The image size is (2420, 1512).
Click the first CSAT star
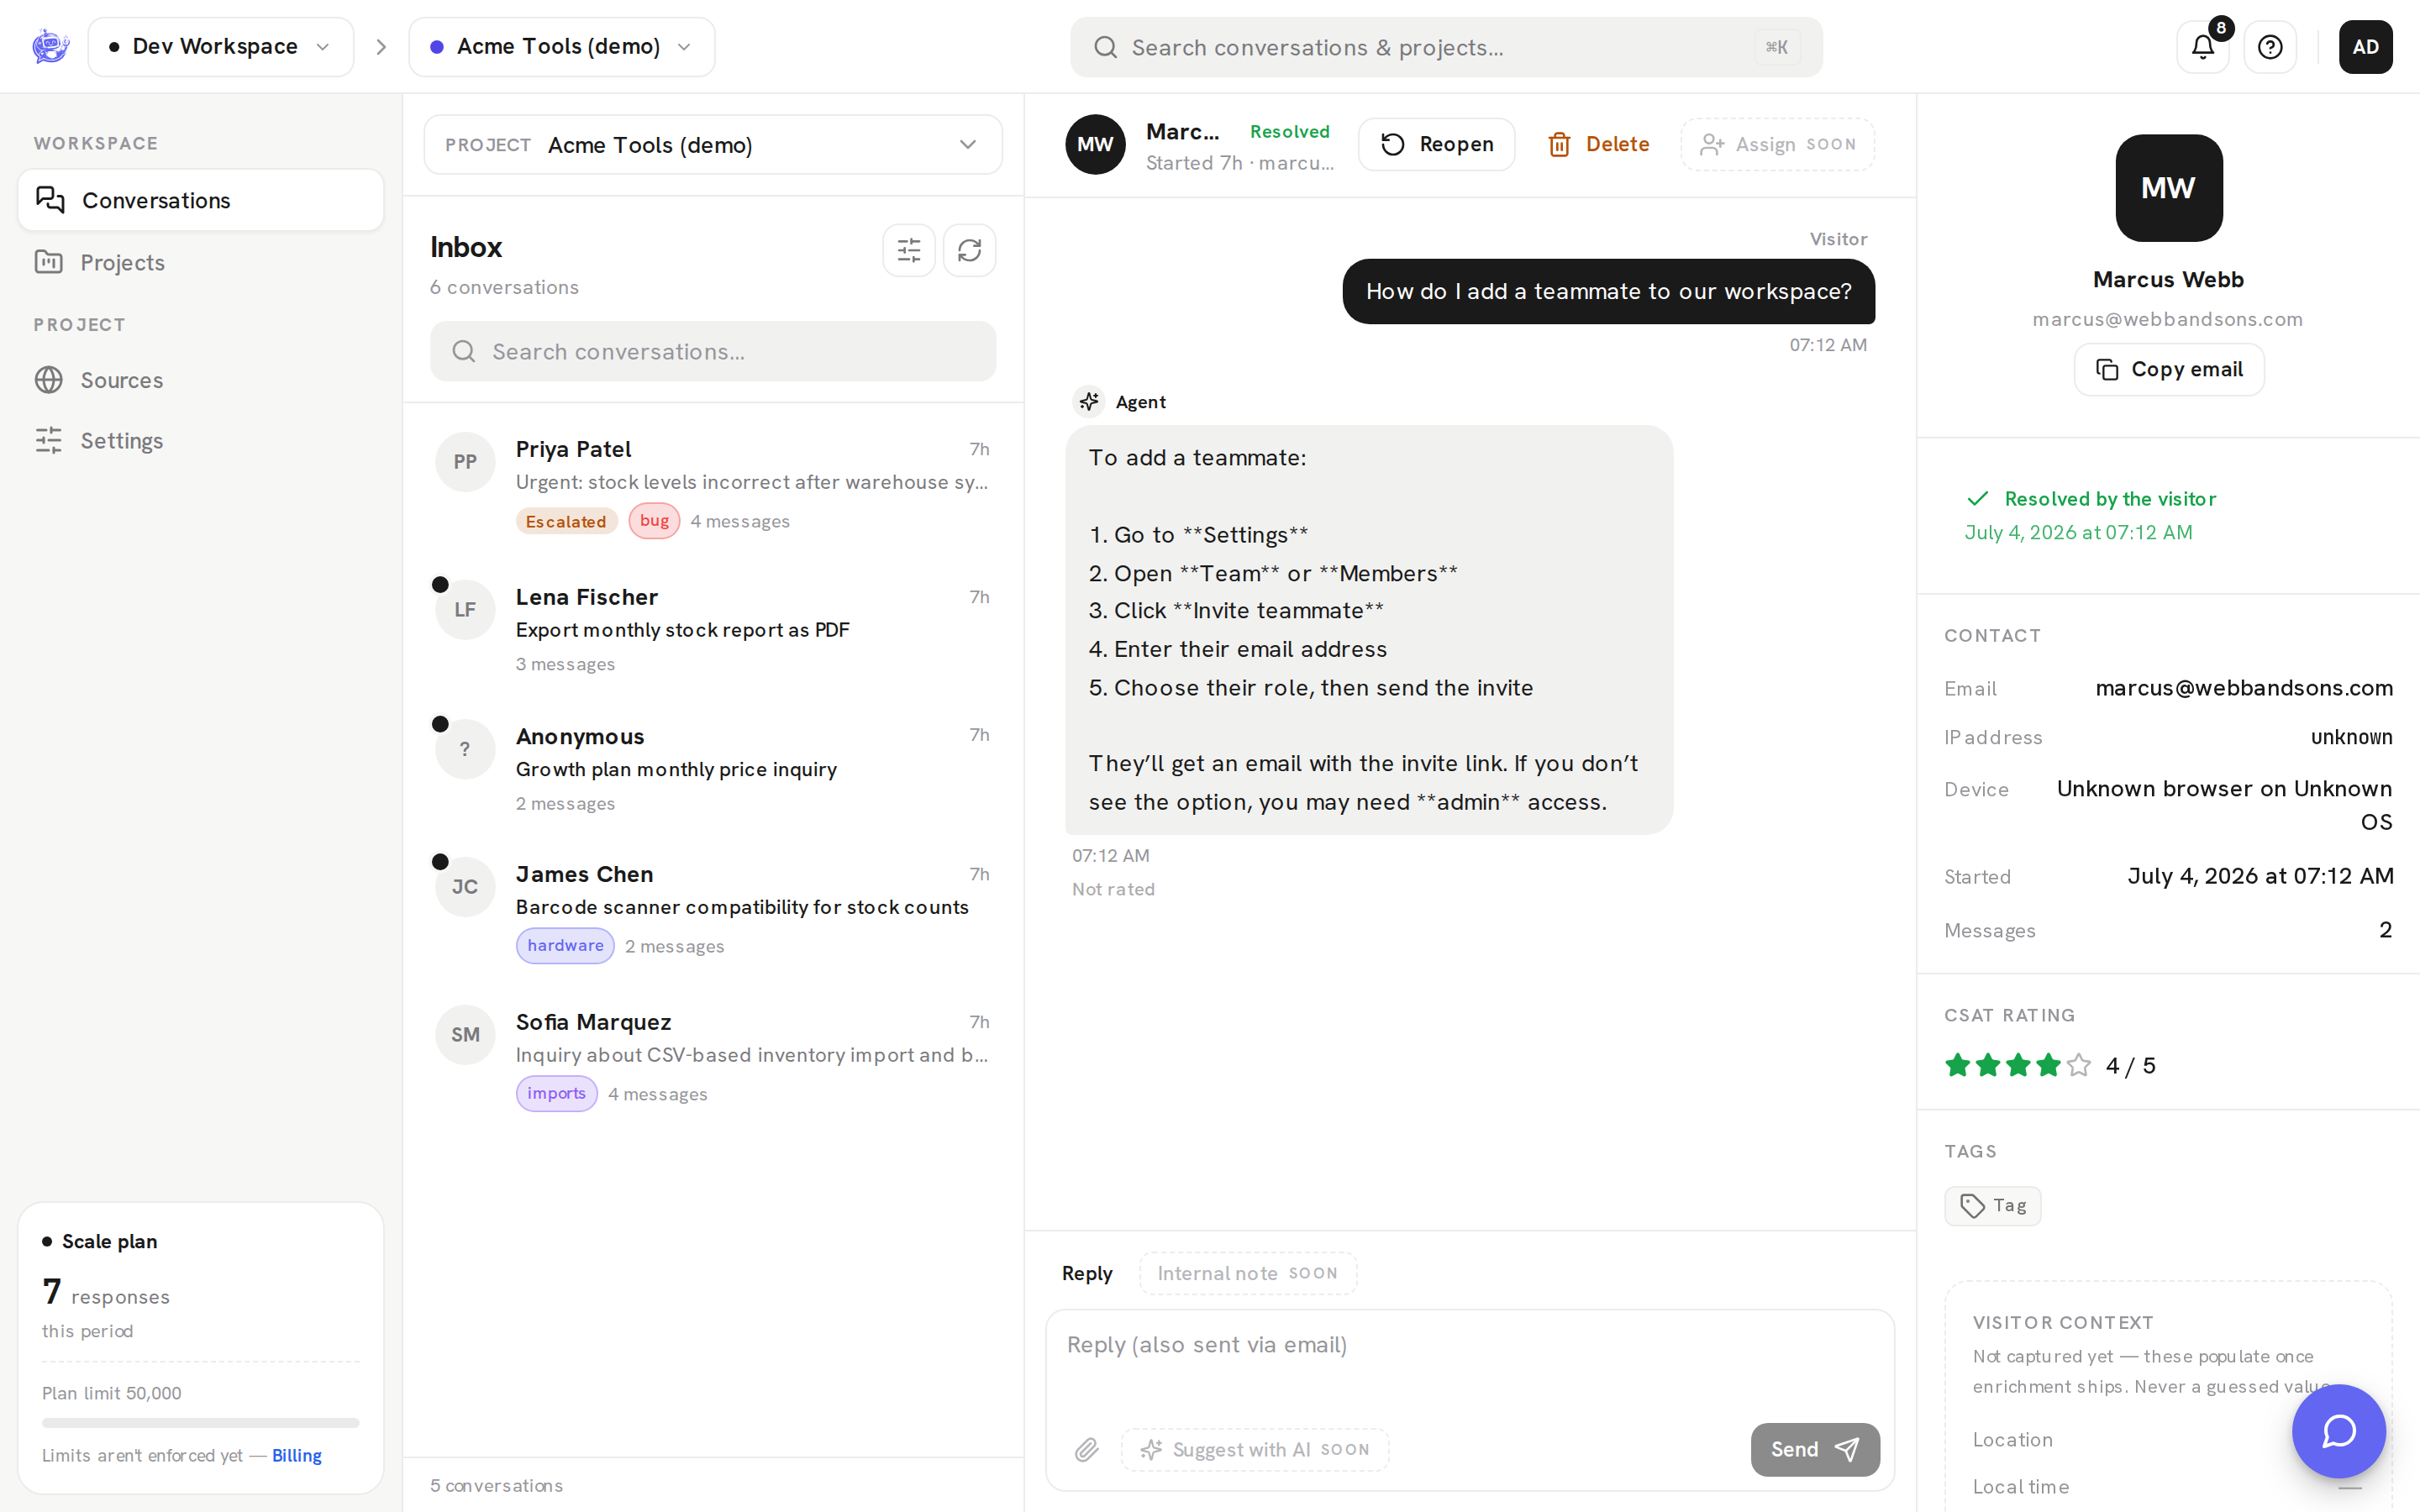pos(1958,1065)
